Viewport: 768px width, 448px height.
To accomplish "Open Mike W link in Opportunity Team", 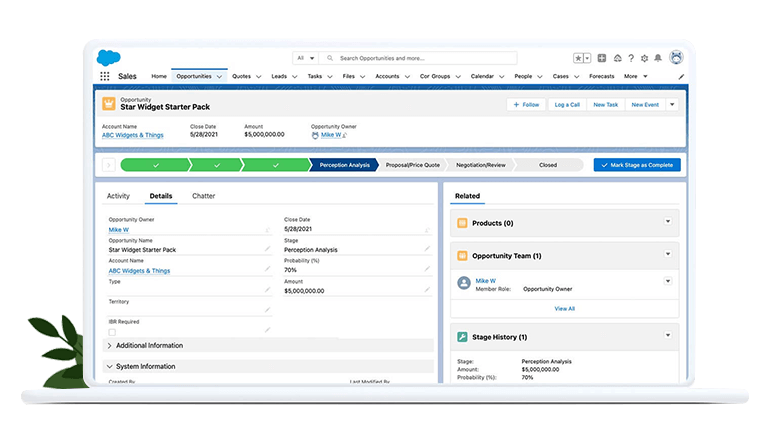I will tap(485, 281).
